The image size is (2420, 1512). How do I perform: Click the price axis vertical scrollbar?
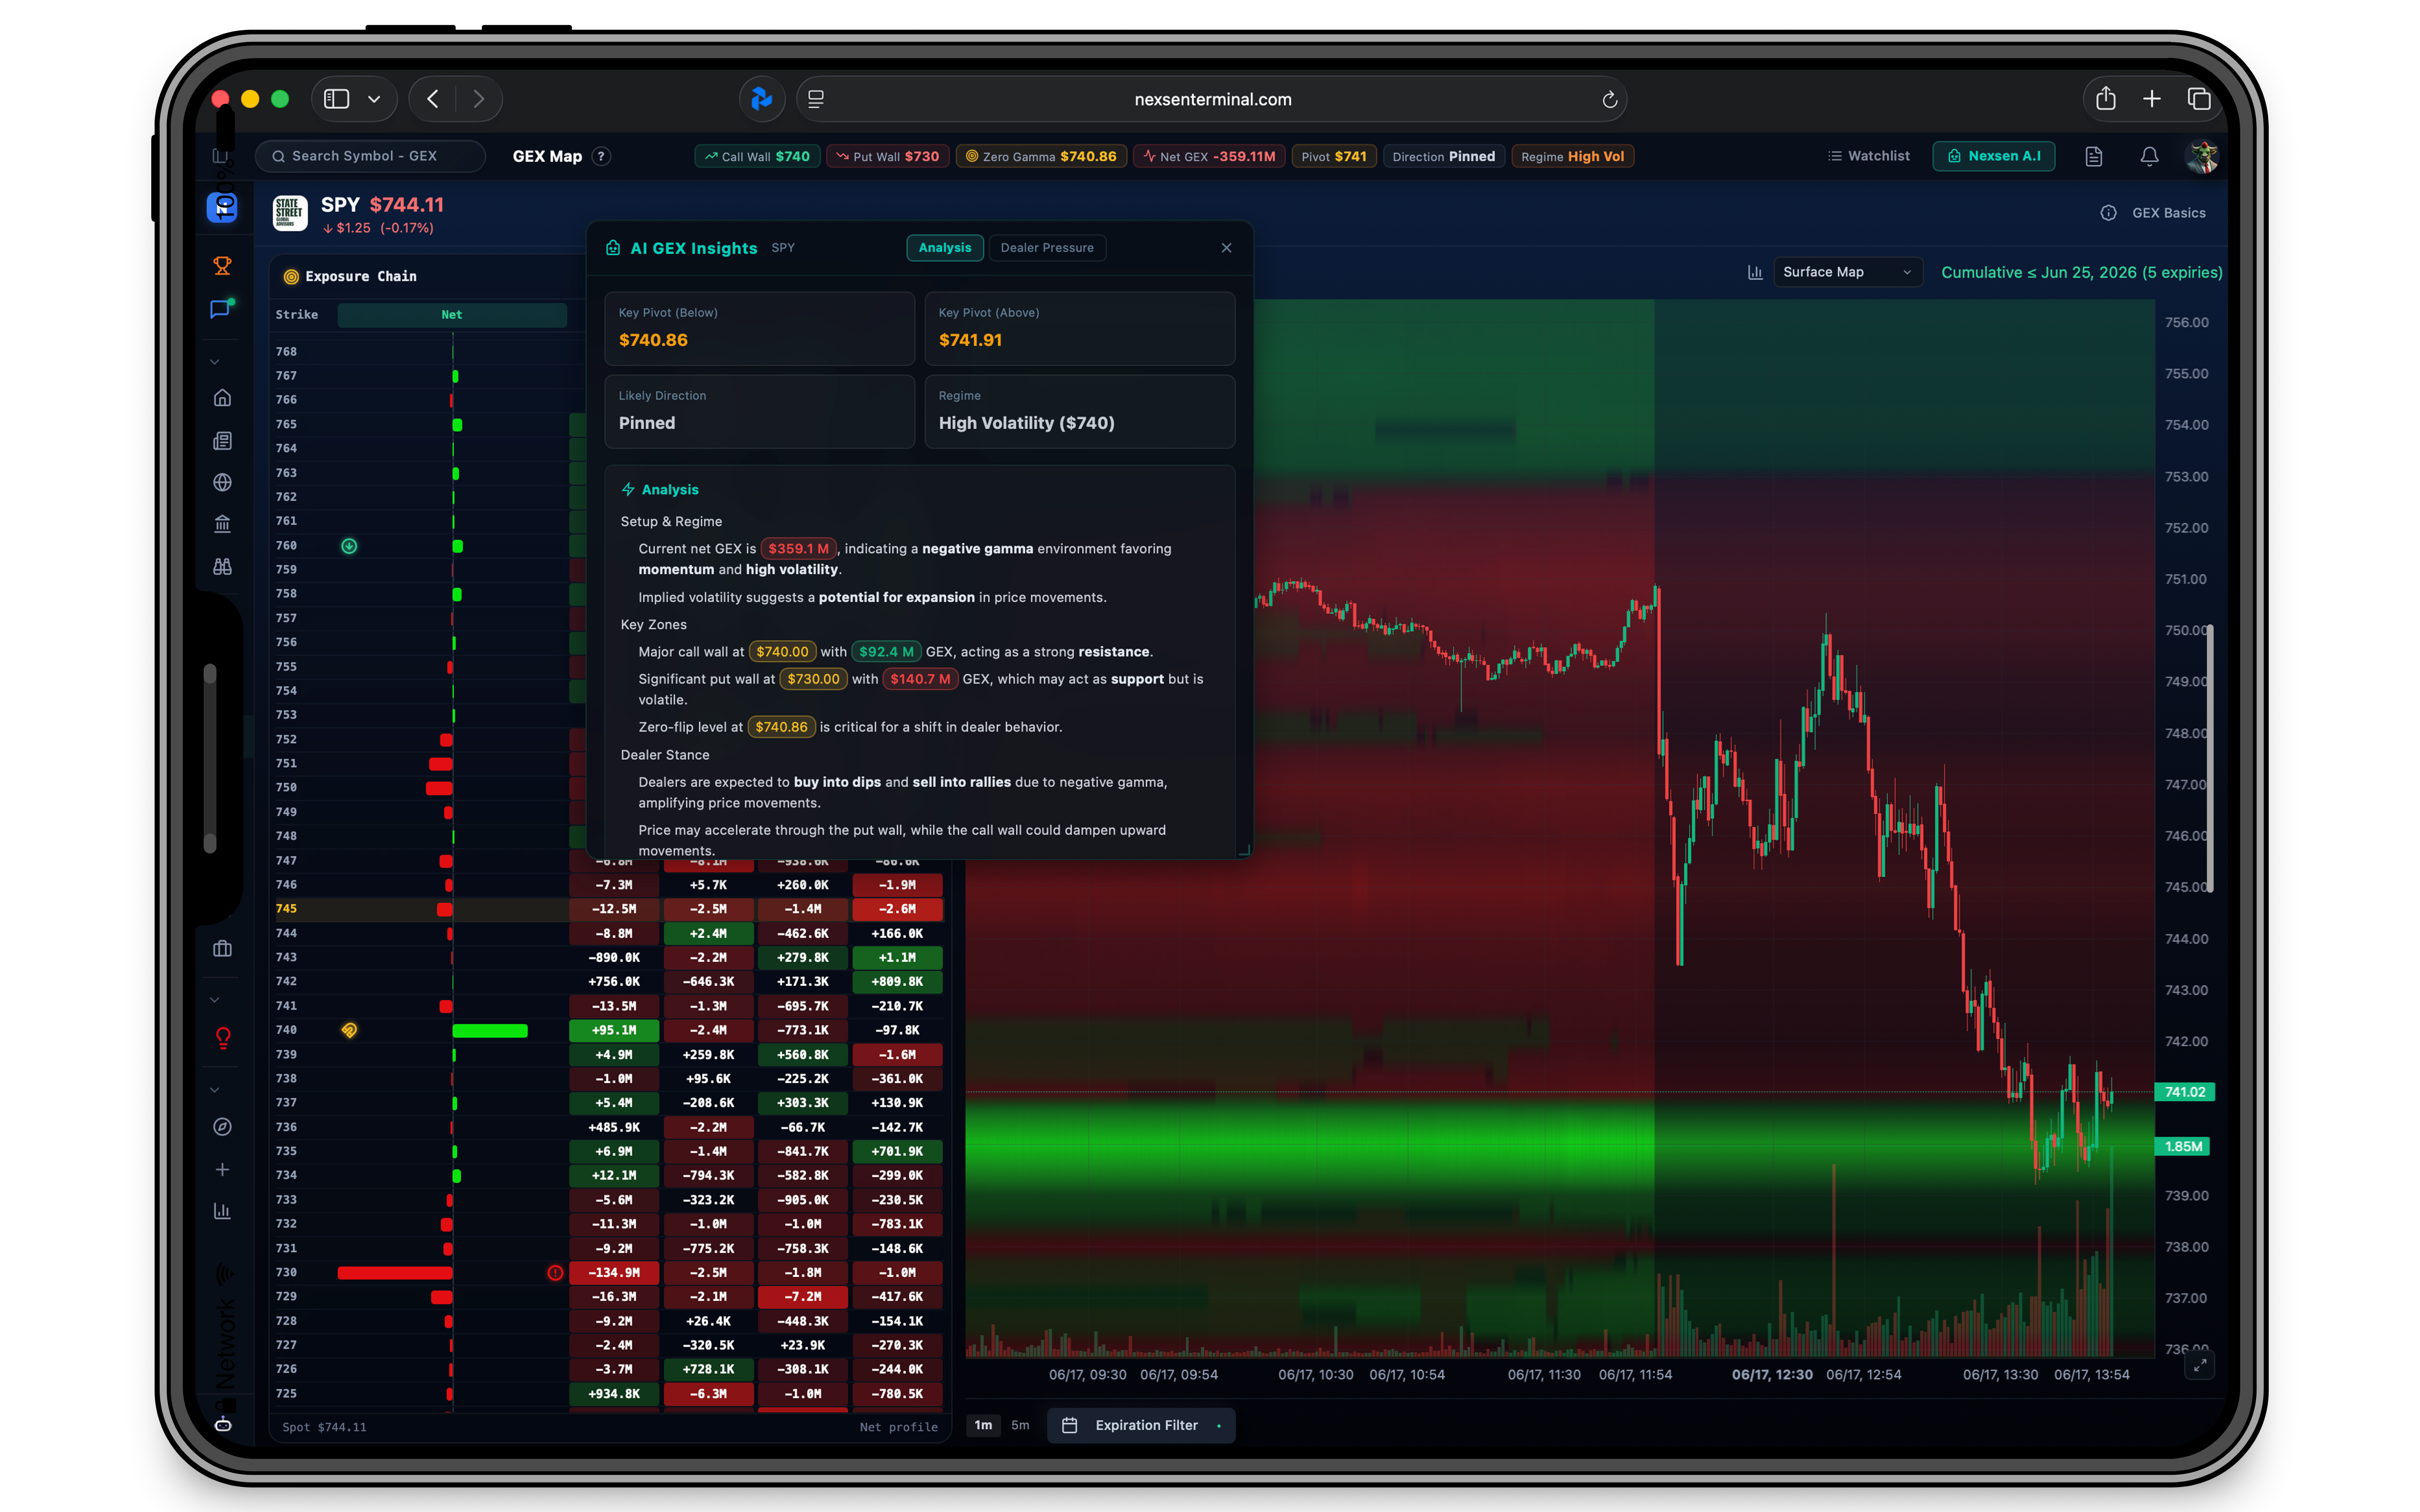click(x=2209, y=758)
